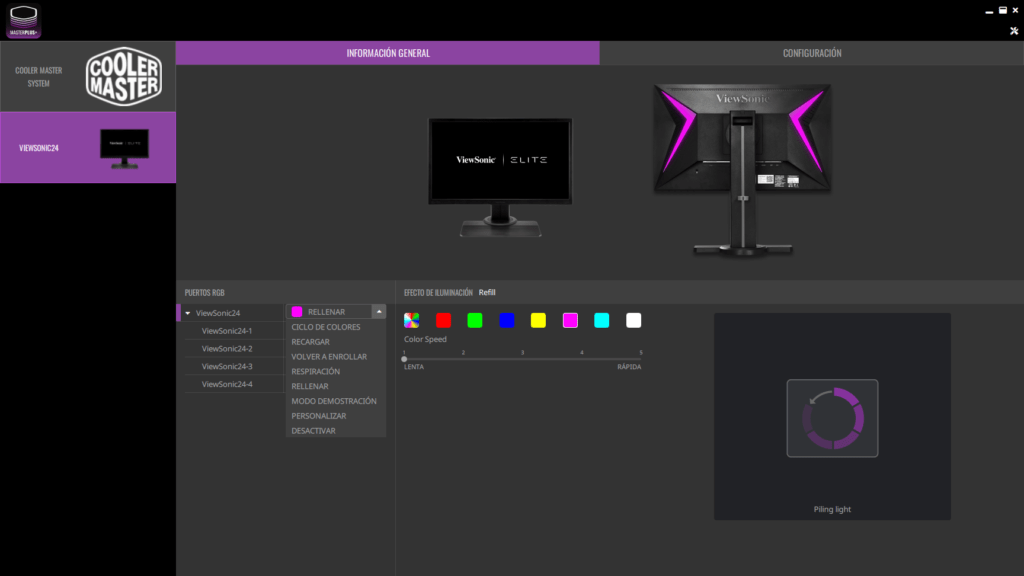The width and height of the screenshot is (1024, 576).
Task: Pick the cyan color swatch
Action: tap(601, 320)
